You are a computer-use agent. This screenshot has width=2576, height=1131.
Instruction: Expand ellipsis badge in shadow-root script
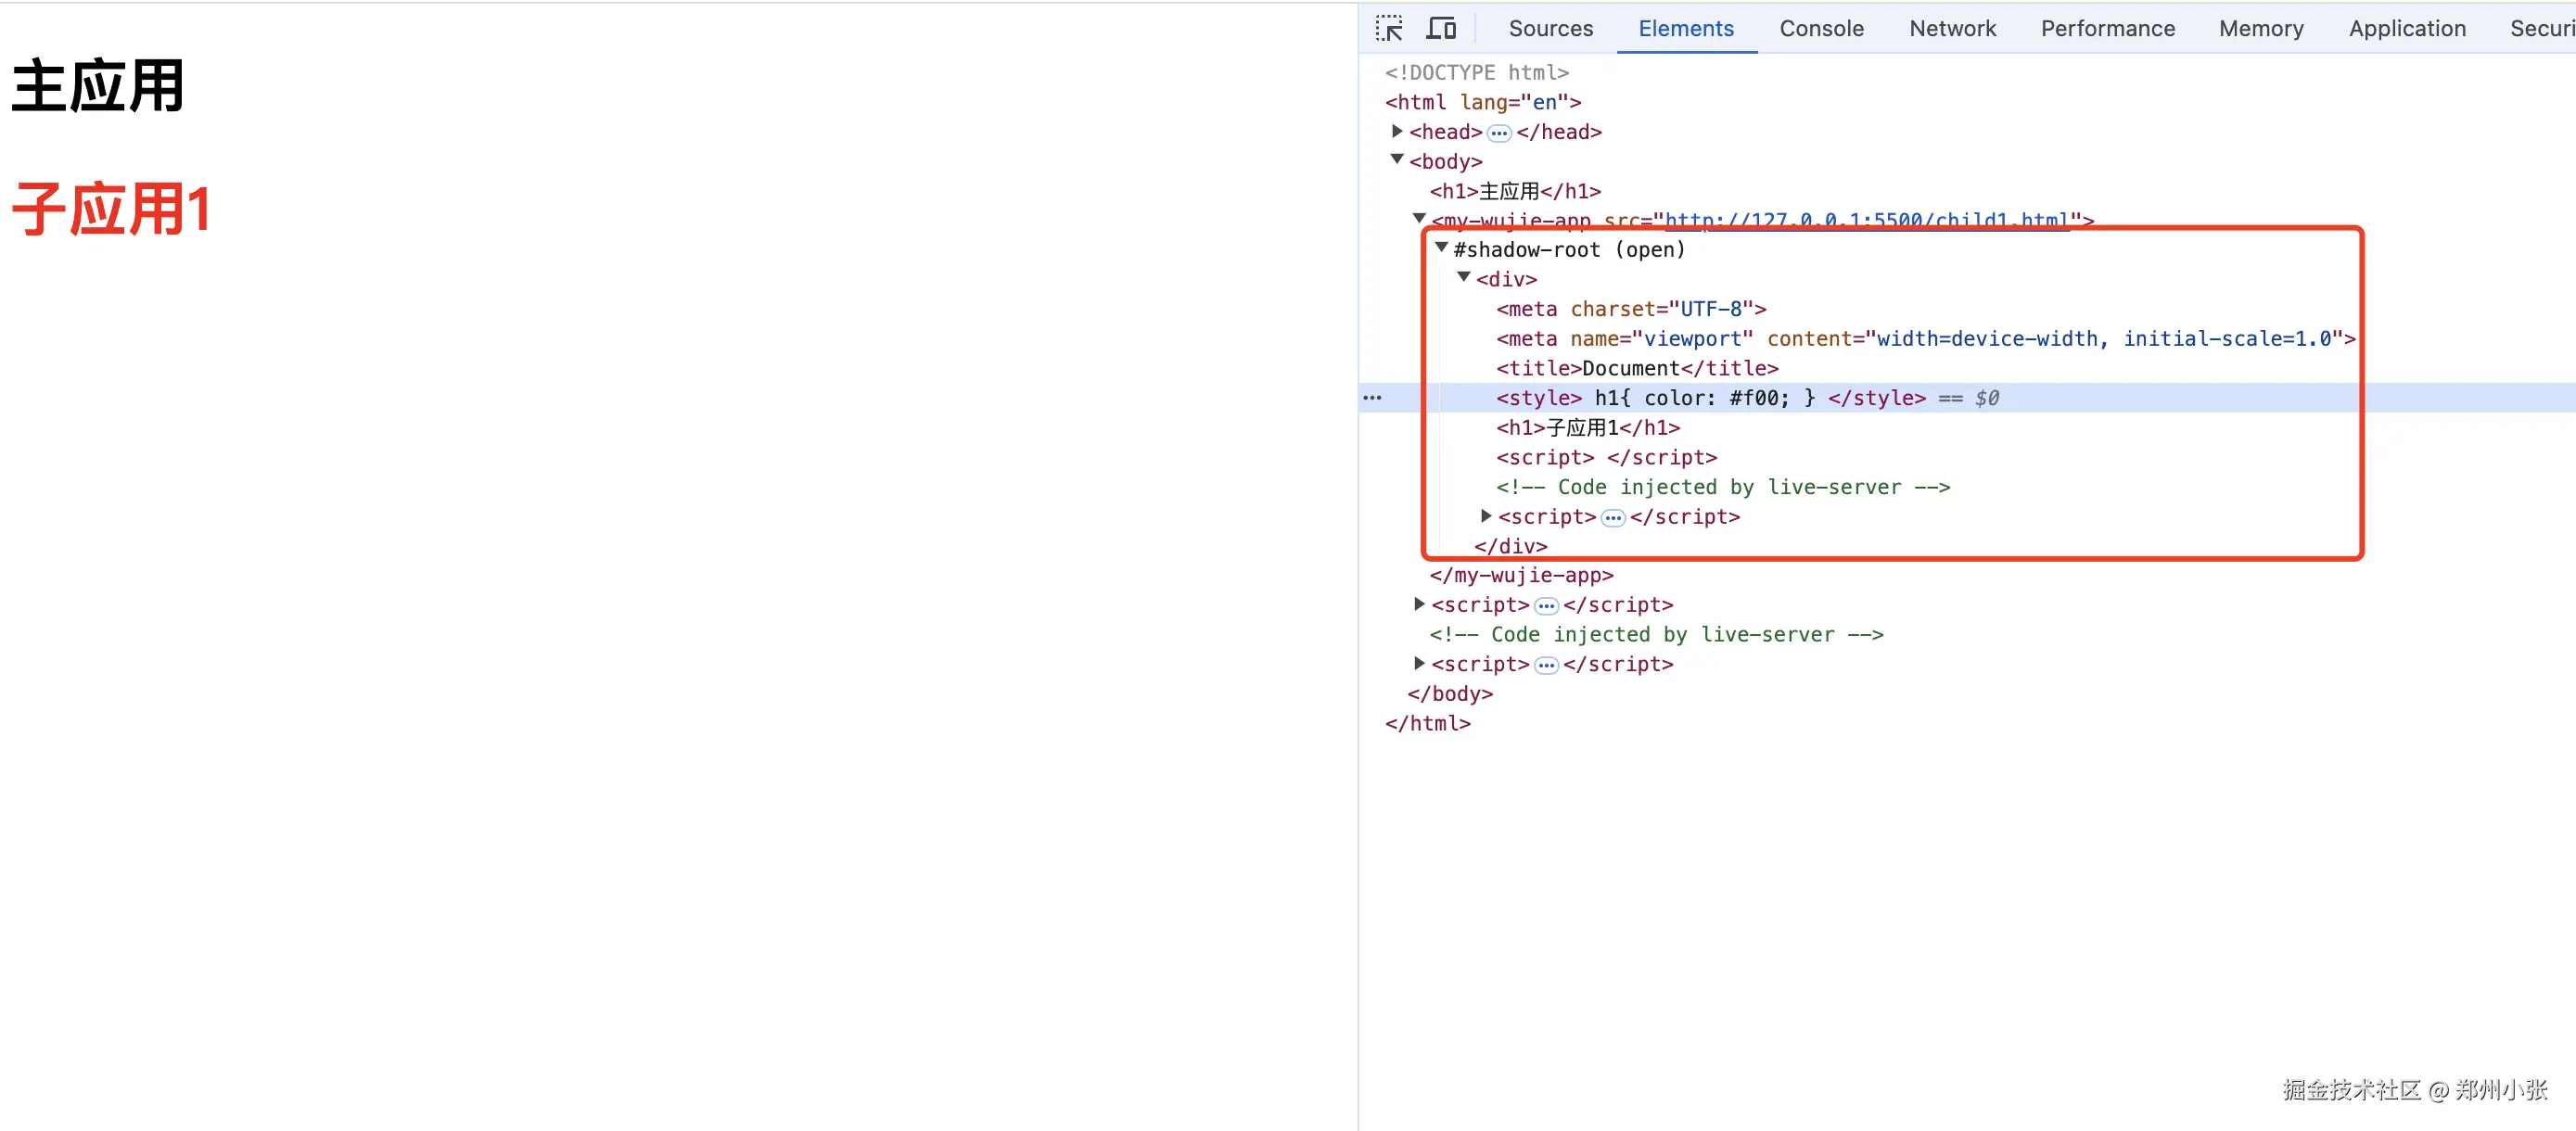coord(1612,518)
